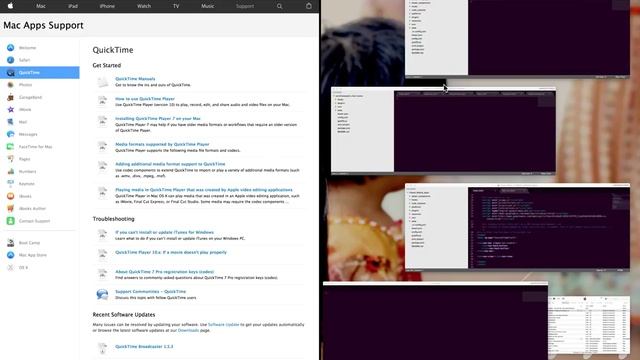Open the Watch navigation item
This screenshot has height=360, width=640.
tap(144, 6)
